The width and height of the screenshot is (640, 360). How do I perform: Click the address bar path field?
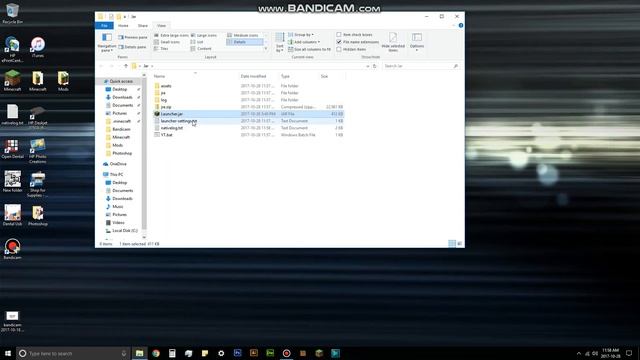click(250, 66)
